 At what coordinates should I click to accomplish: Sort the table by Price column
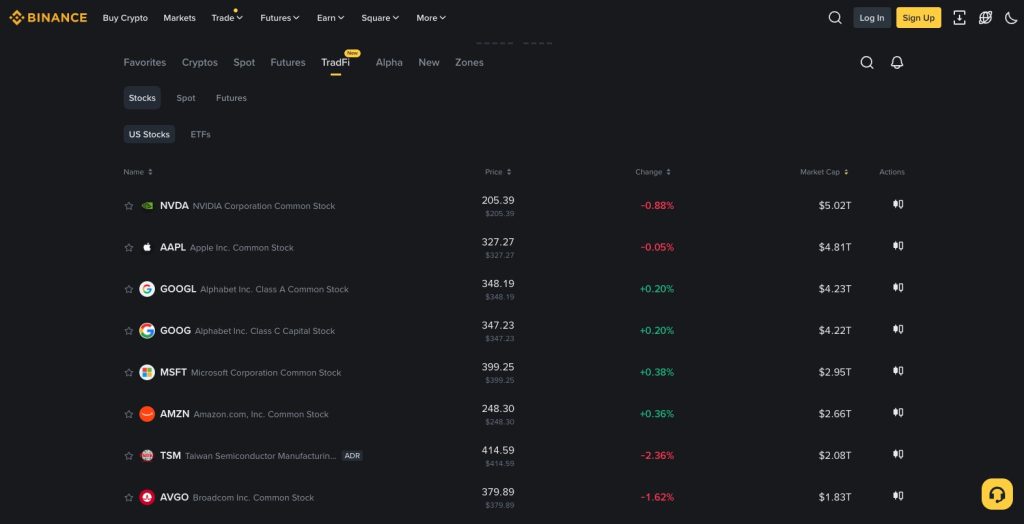click(498, 172)
